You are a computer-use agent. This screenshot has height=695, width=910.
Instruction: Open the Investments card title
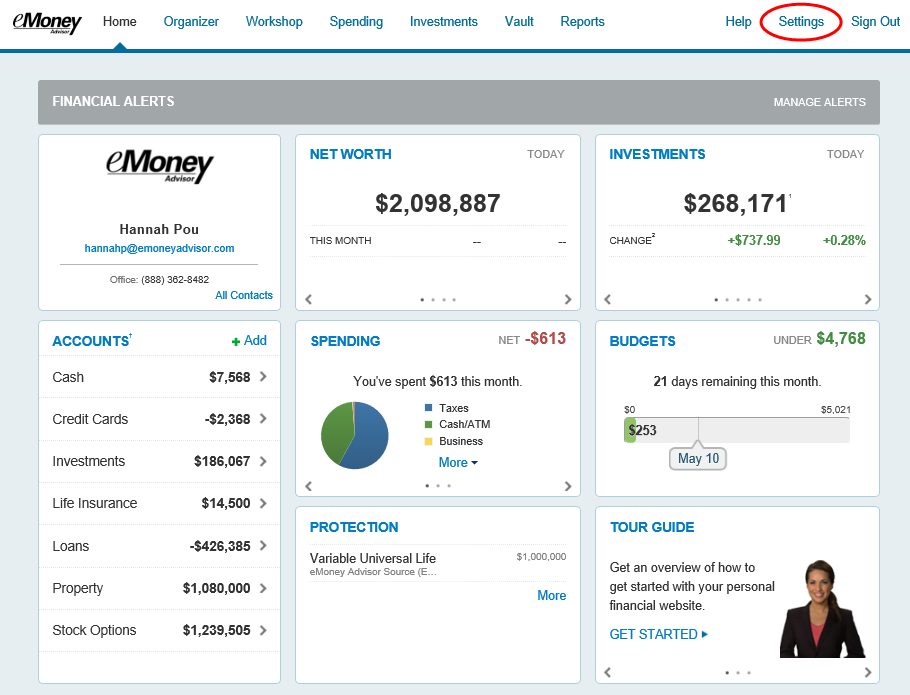coord(657,154)
